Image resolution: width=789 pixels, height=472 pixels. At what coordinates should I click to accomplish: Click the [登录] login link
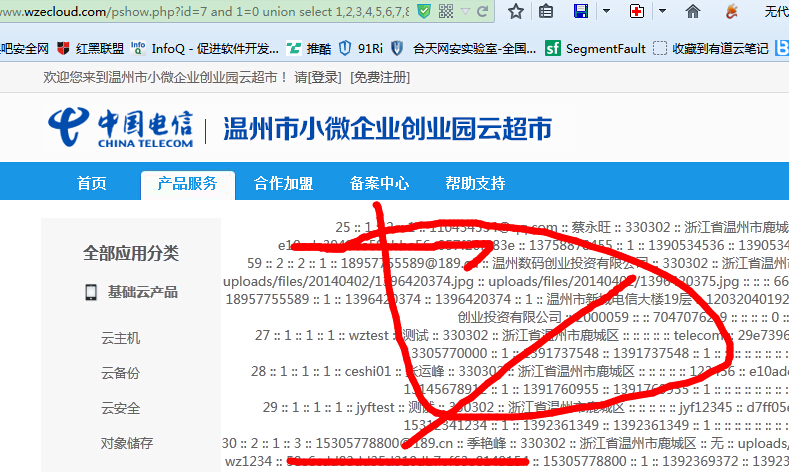pyautogui.click(x=325, y=77)
